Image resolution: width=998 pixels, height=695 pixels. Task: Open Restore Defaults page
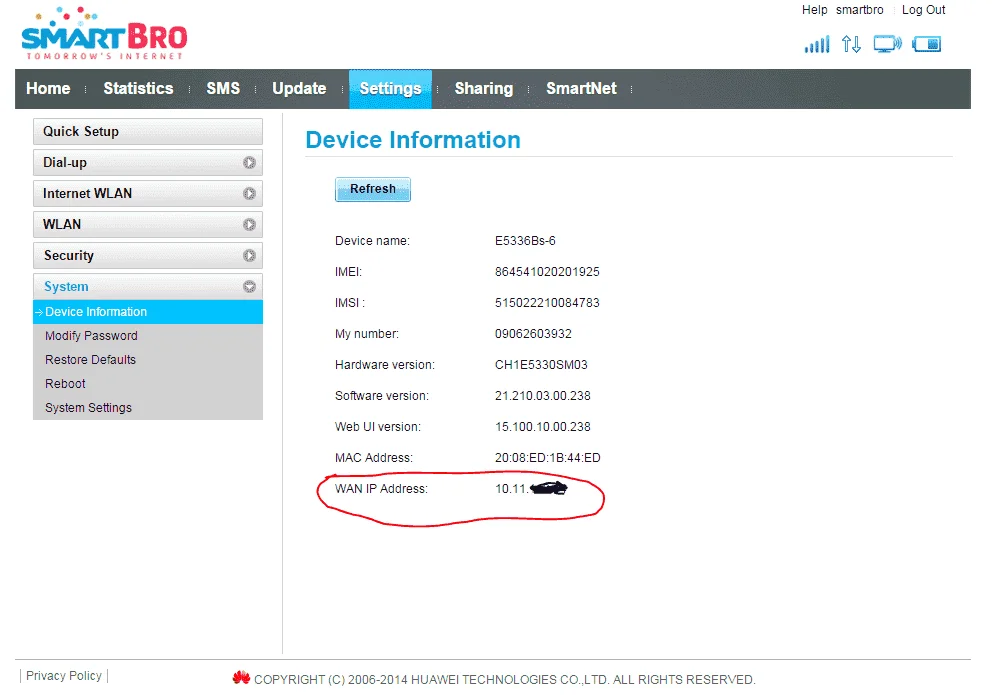tap(90, 360)
